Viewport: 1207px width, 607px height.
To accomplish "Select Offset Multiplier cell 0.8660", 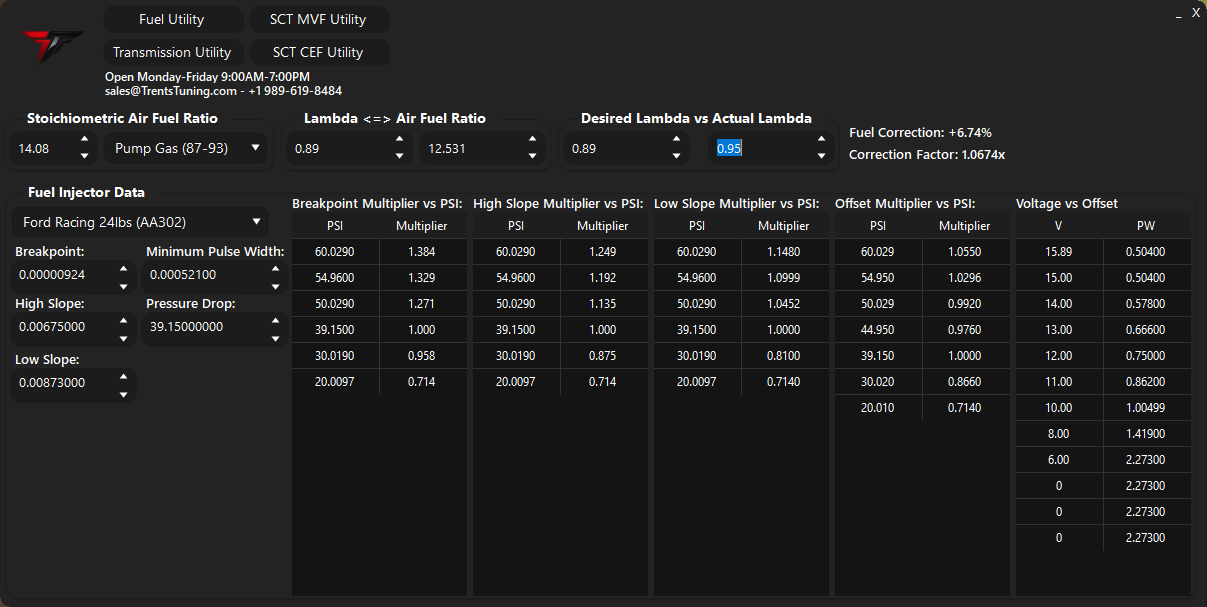I will [965, 382].
